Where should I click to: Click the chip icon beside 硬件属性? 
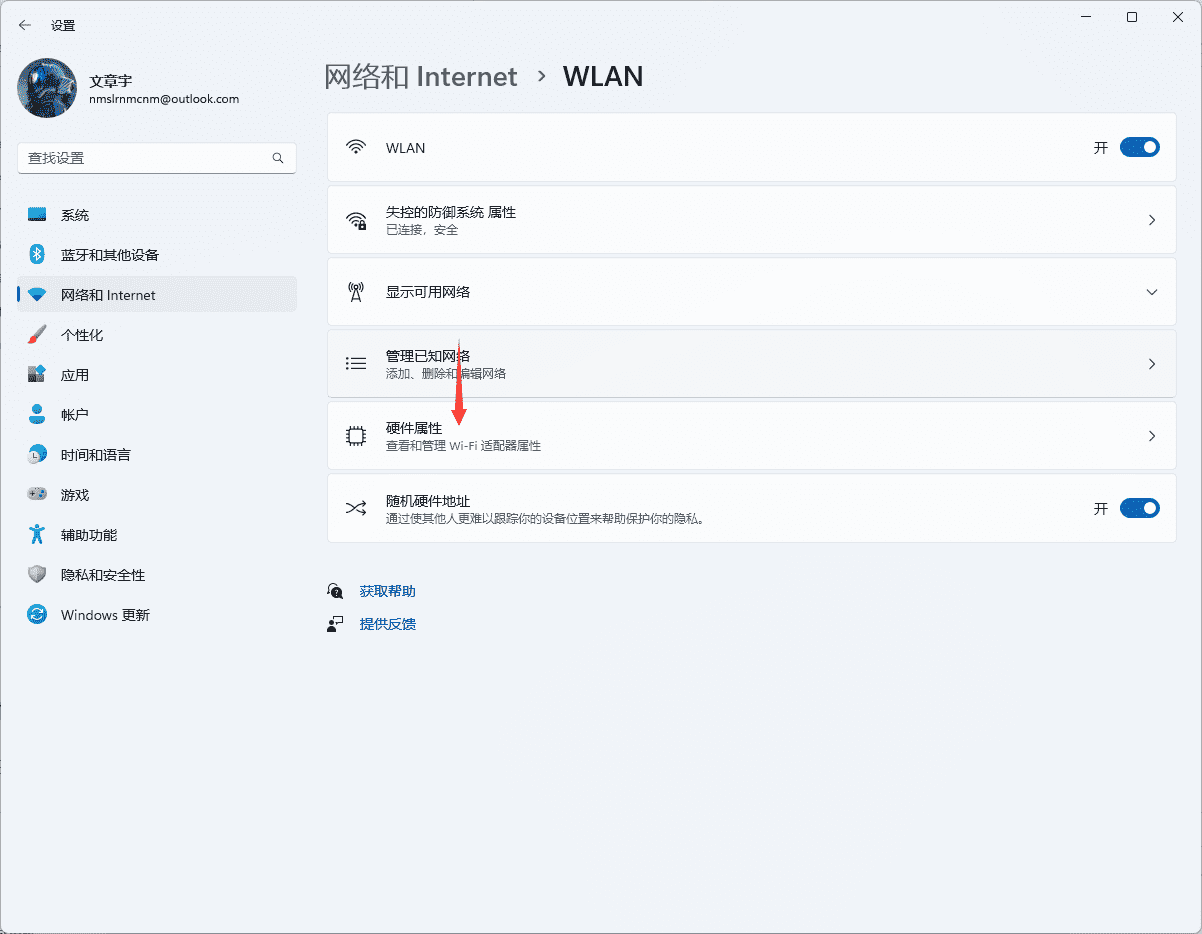(356, 435)
